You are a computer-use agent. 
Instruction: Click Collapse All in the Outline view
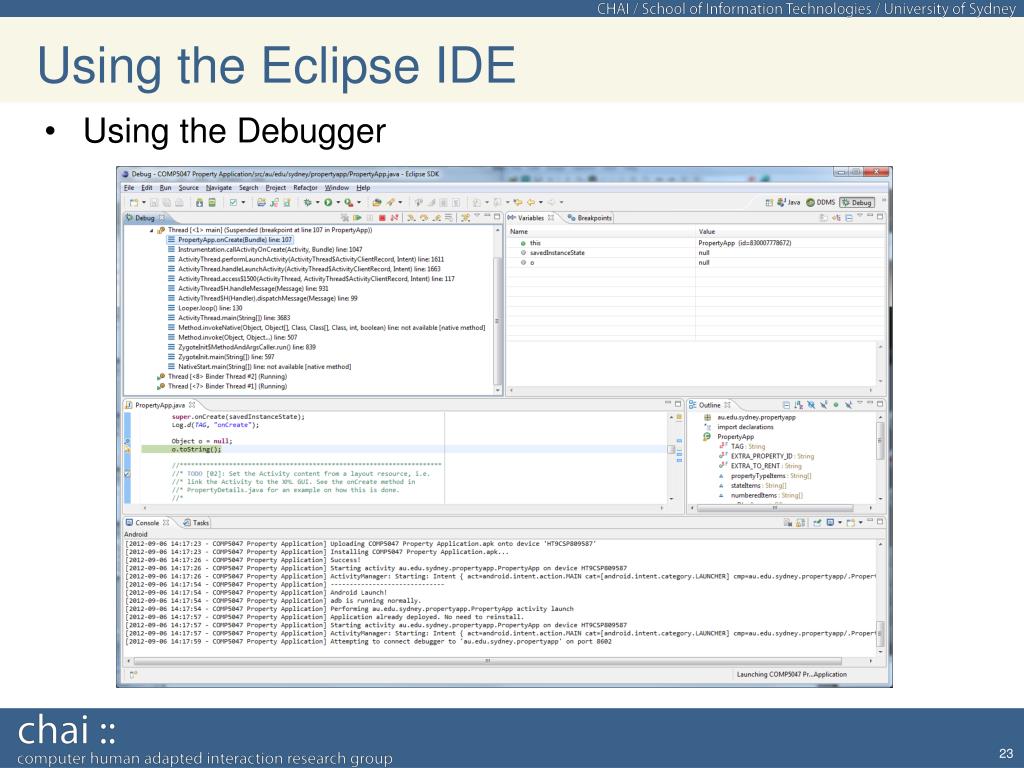click(x=787, y=405)
